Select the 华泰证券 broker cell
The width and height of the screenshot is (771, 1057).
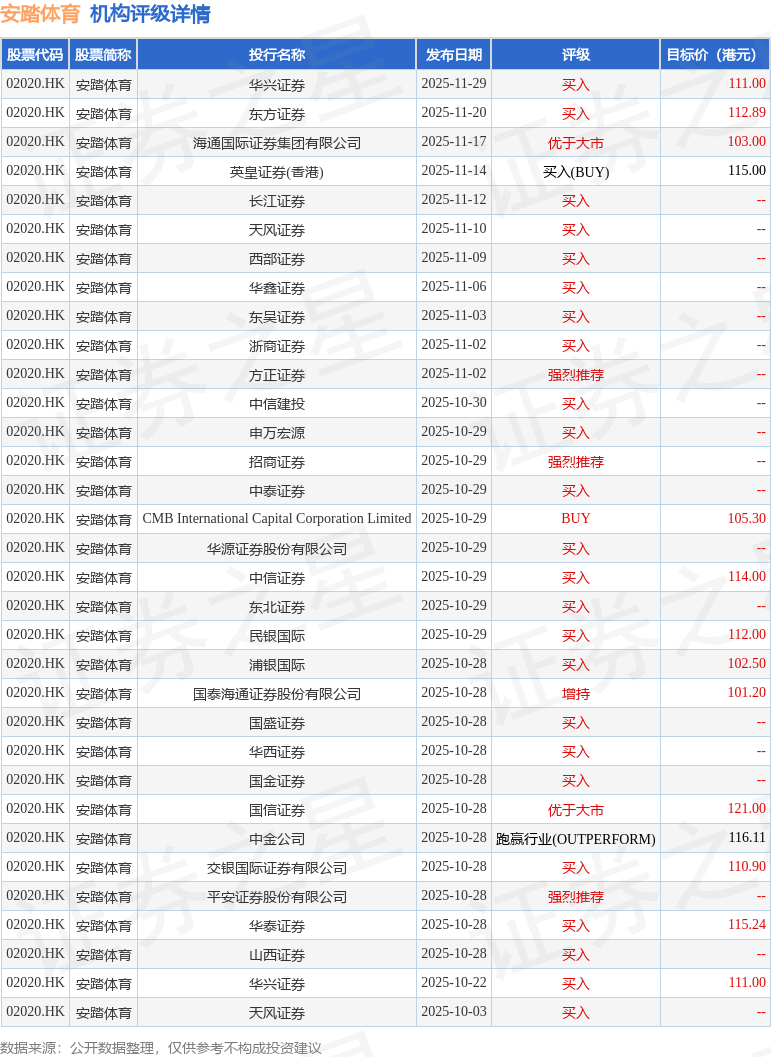pyautogui.click(x=277, y=926)
